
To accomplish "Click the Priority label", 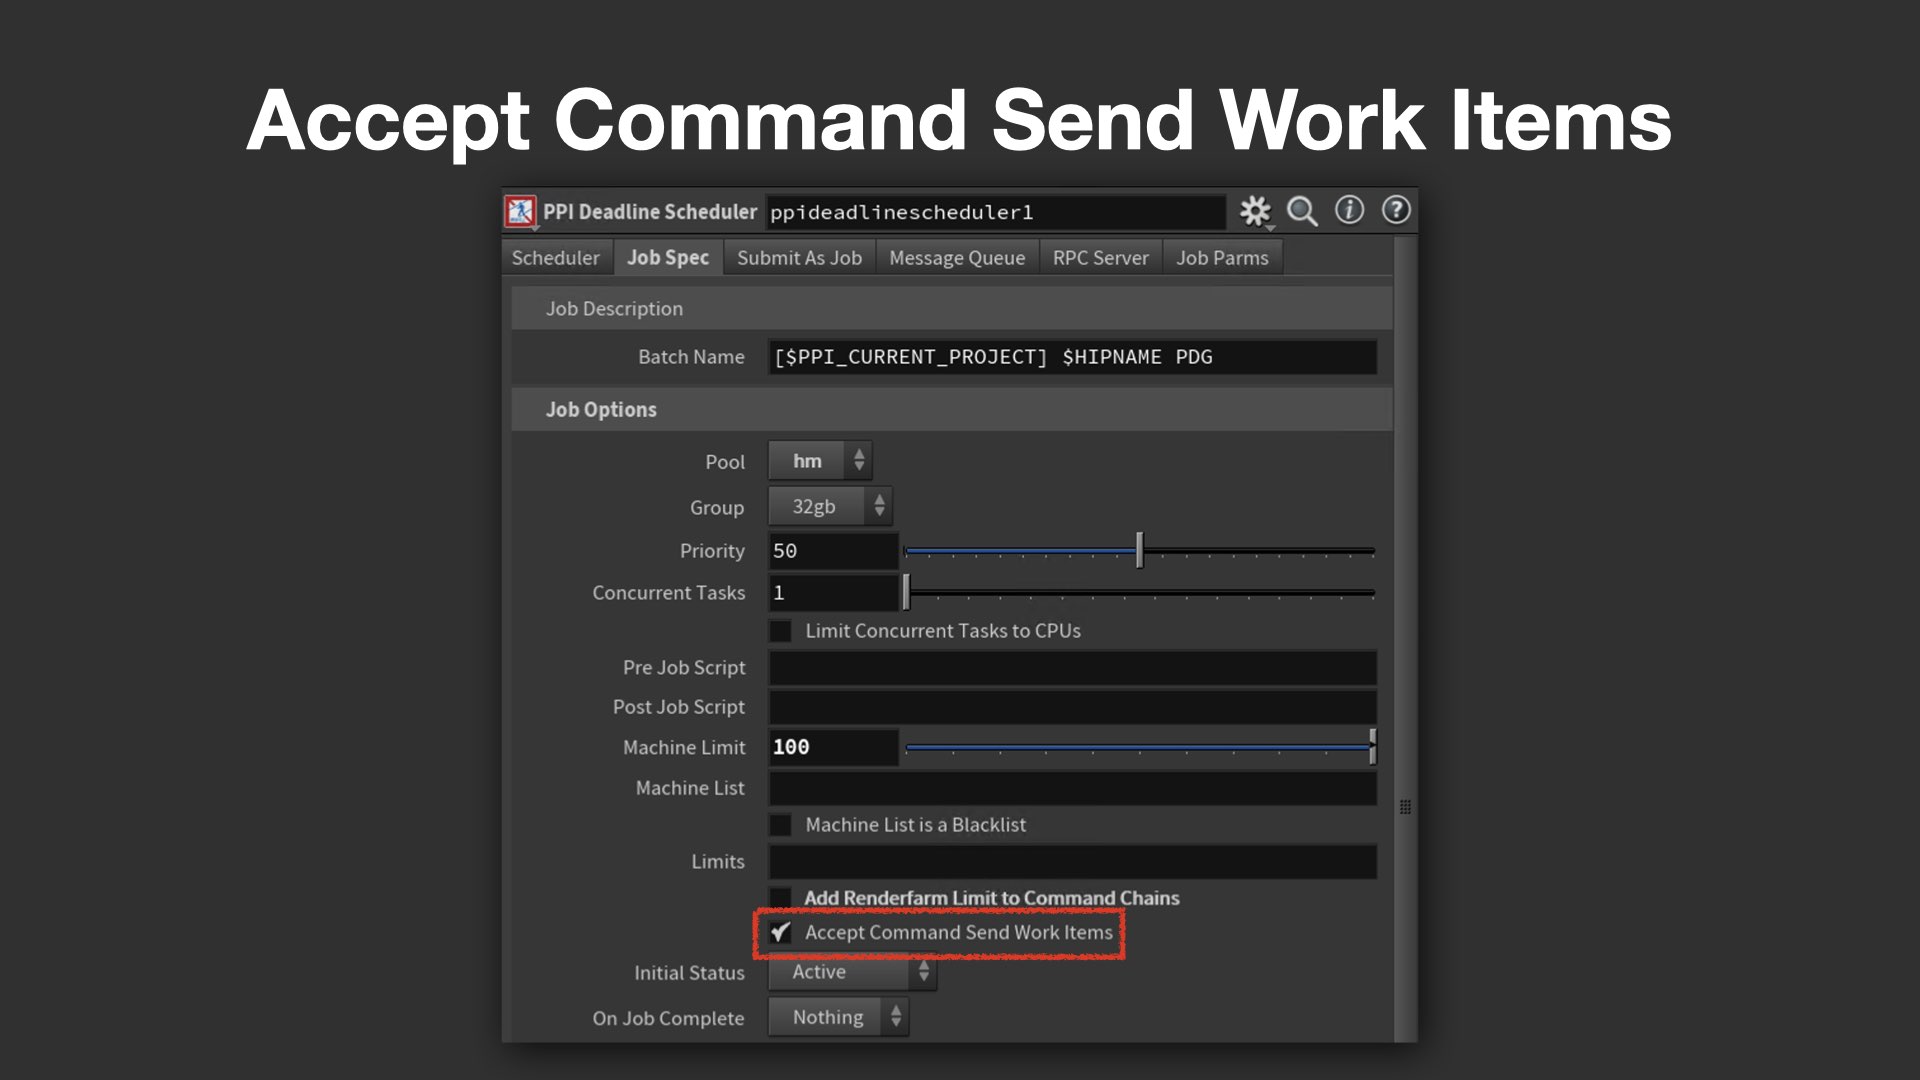I will (x=712, y=551).
